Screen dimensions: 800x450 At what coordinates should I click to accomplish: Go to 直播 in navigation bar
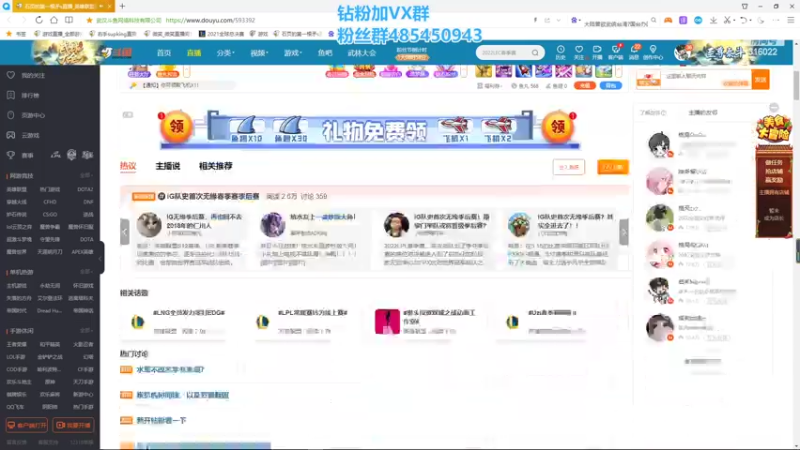point(194,53)
